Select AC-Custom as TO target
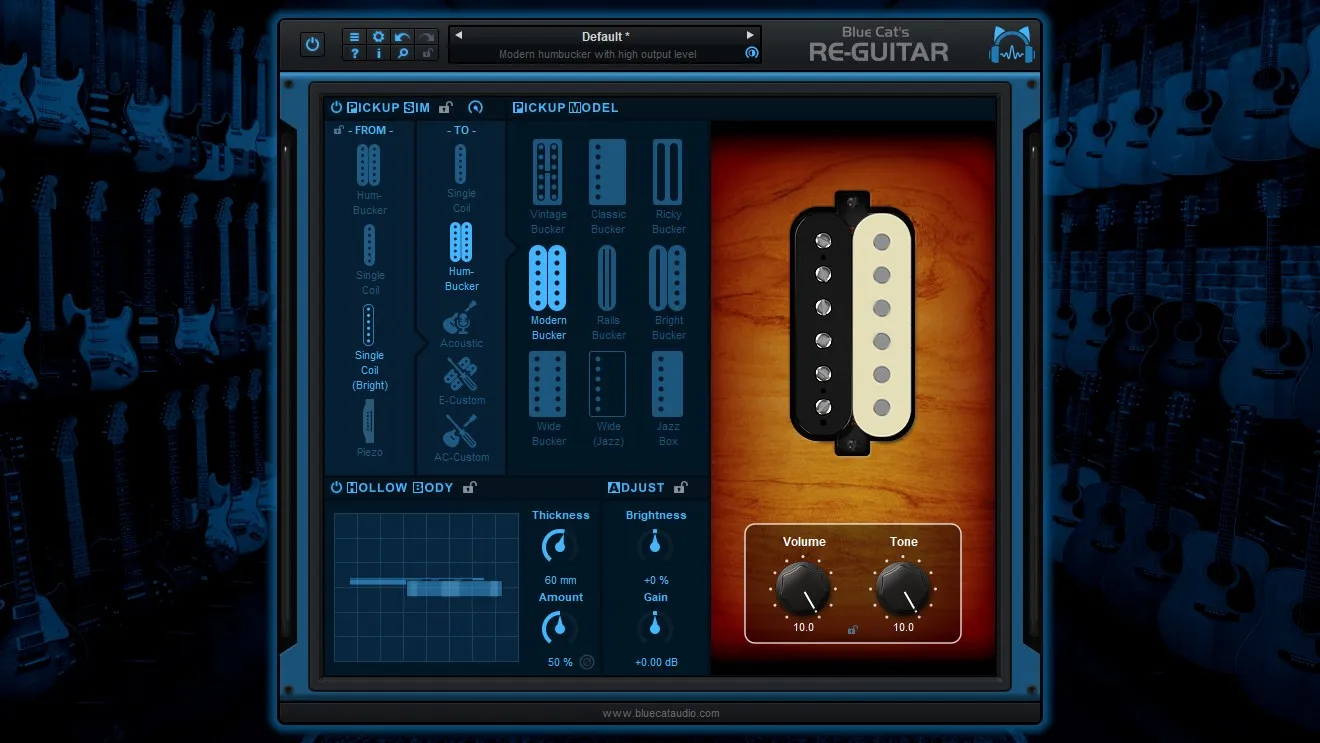 461,438
